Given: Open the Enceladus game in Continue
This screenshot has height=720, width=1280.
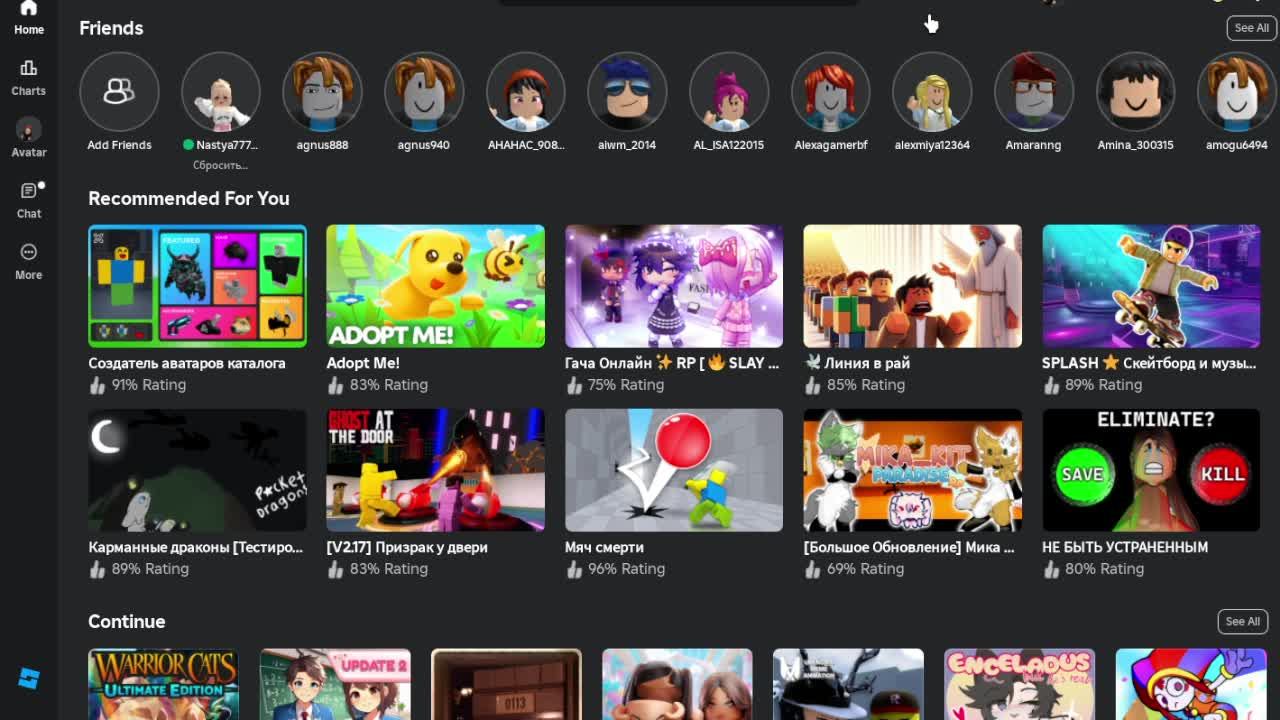Looking at the screenshot, I should click(x=1019, y=685).
